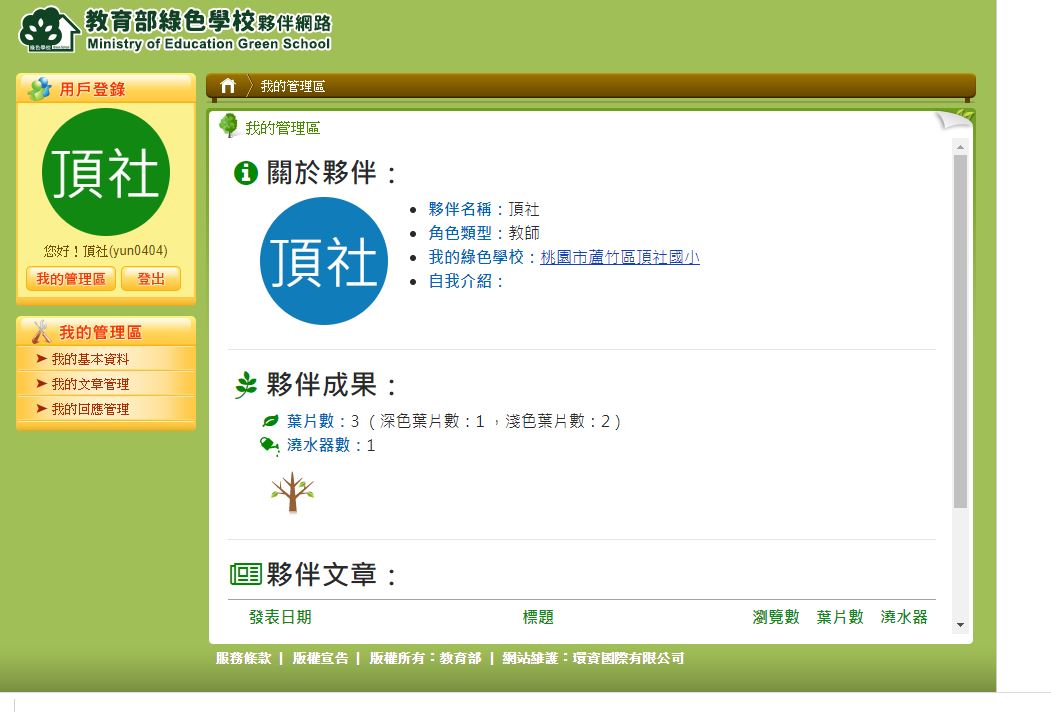
Task: Click the small tree growth icon
Action: pyautogui.click(x=292, y=492)
